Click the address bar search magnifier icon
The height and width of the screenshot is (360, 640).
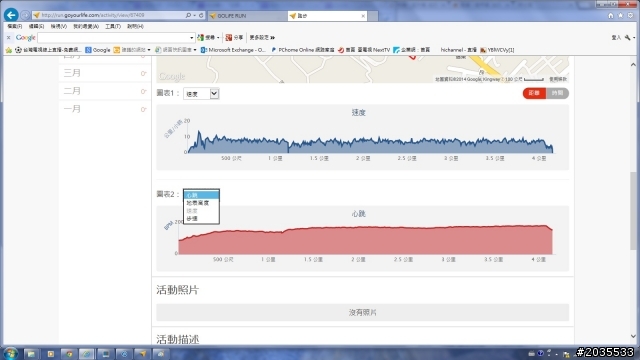[188, 15]
